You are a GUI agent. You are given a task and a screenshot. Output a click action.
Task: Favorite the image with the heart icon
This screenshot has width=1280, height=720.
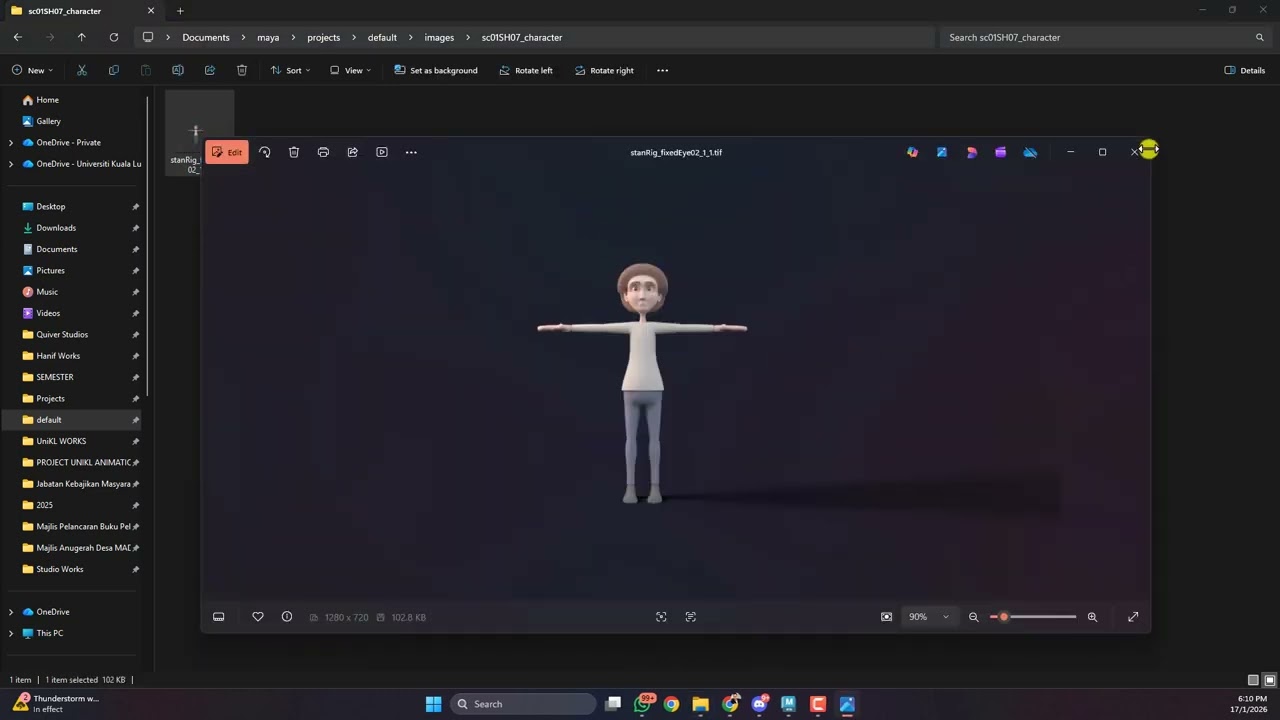pos(258,617)
